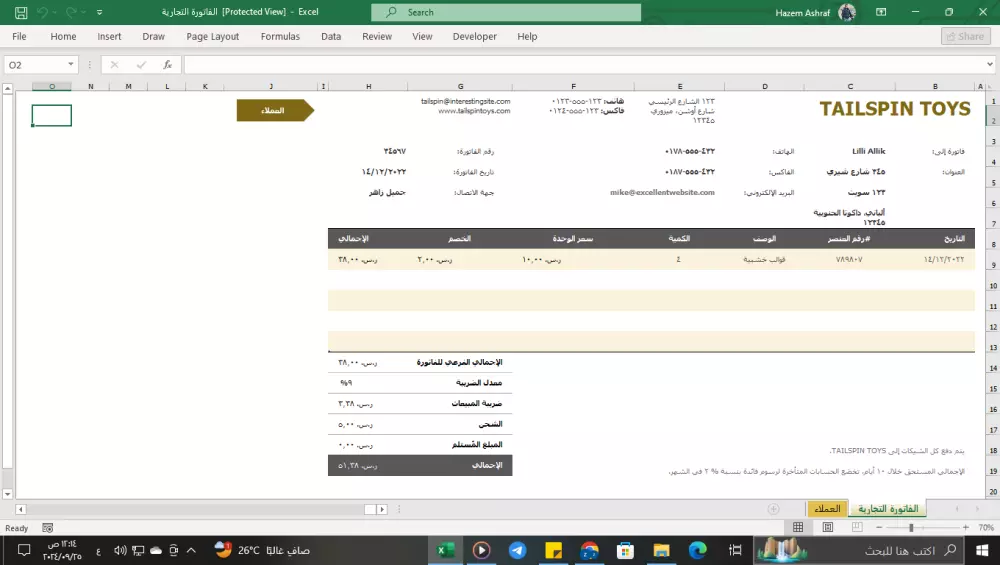Open the Home ribbon tab
The image size is (1000, 565).
point(63,36)
